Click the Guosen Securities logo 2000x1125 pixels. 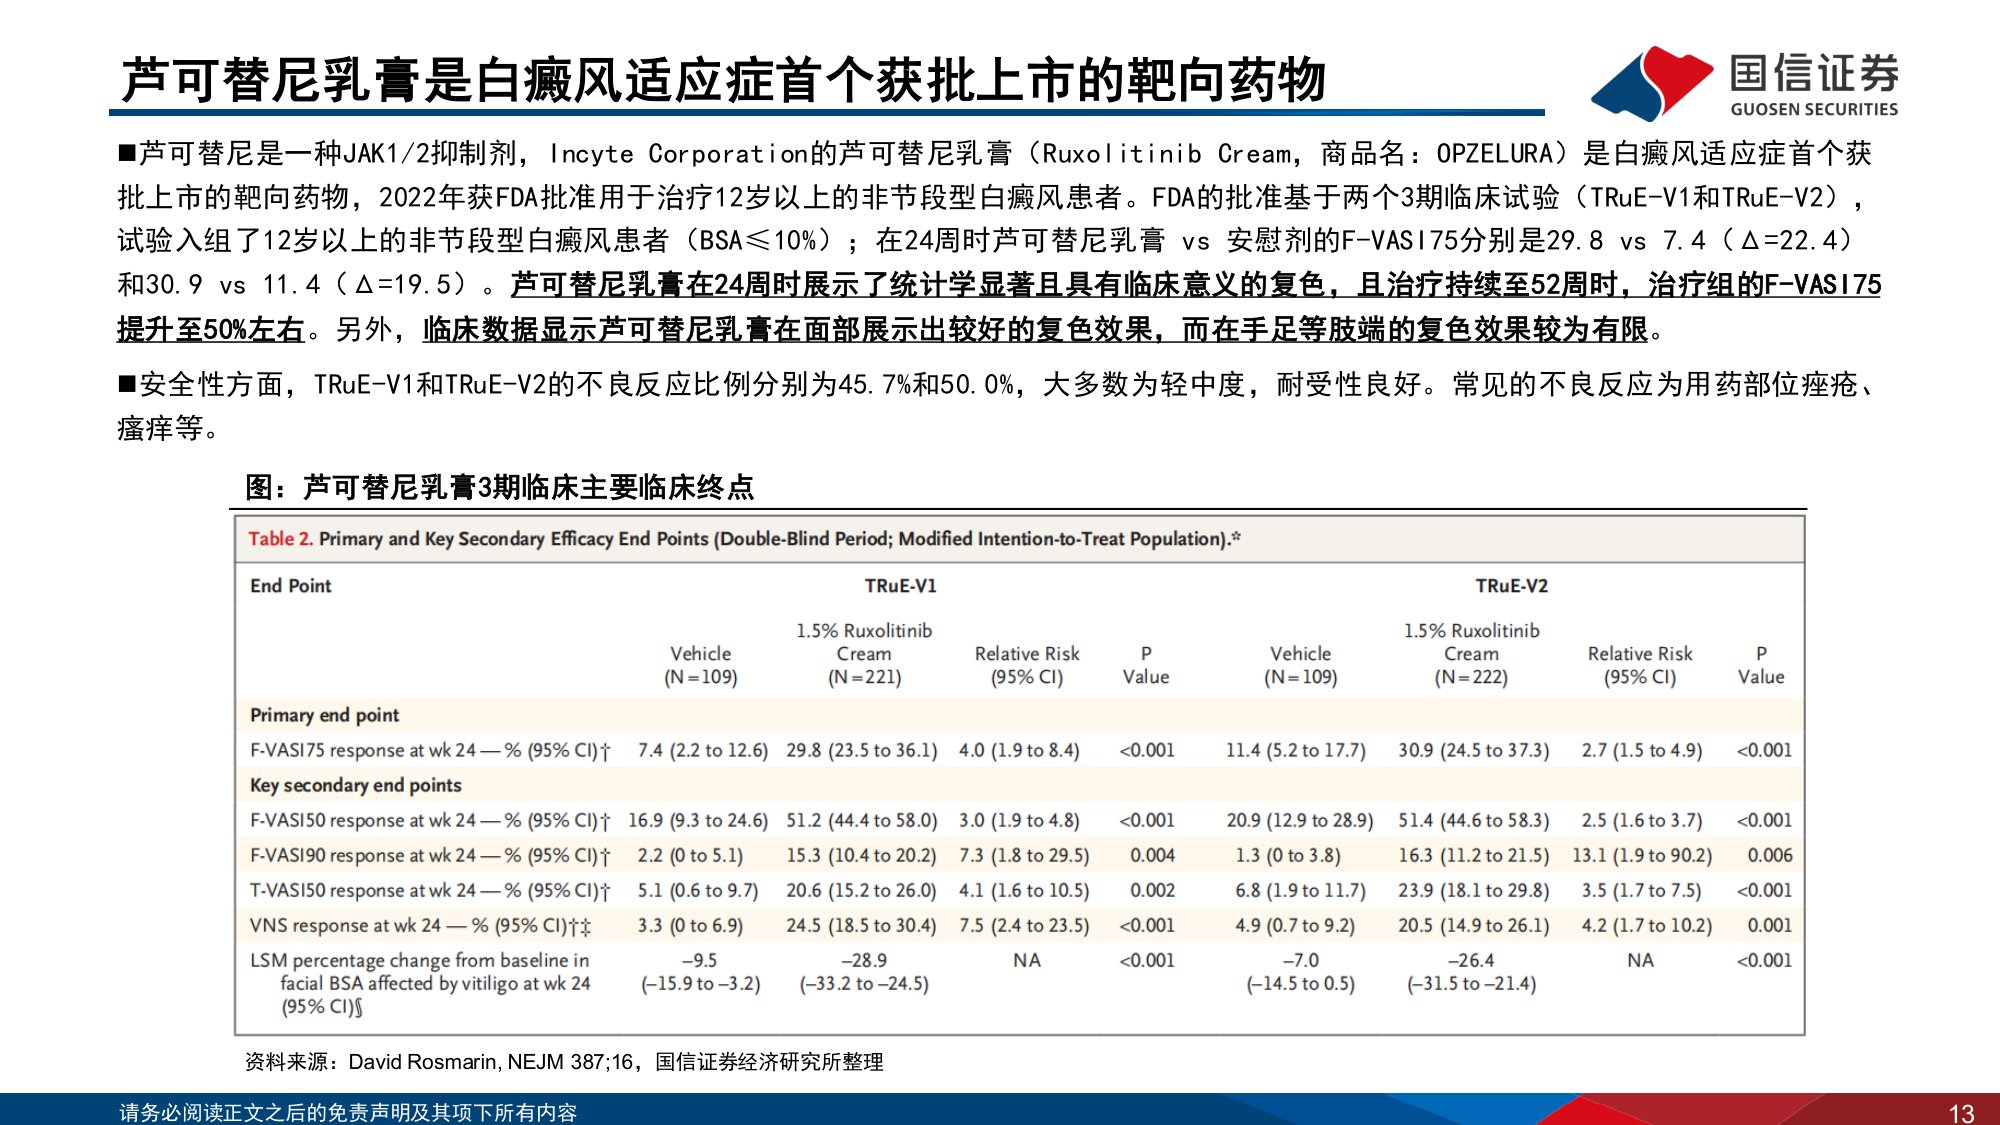[x=1745, y=84]
